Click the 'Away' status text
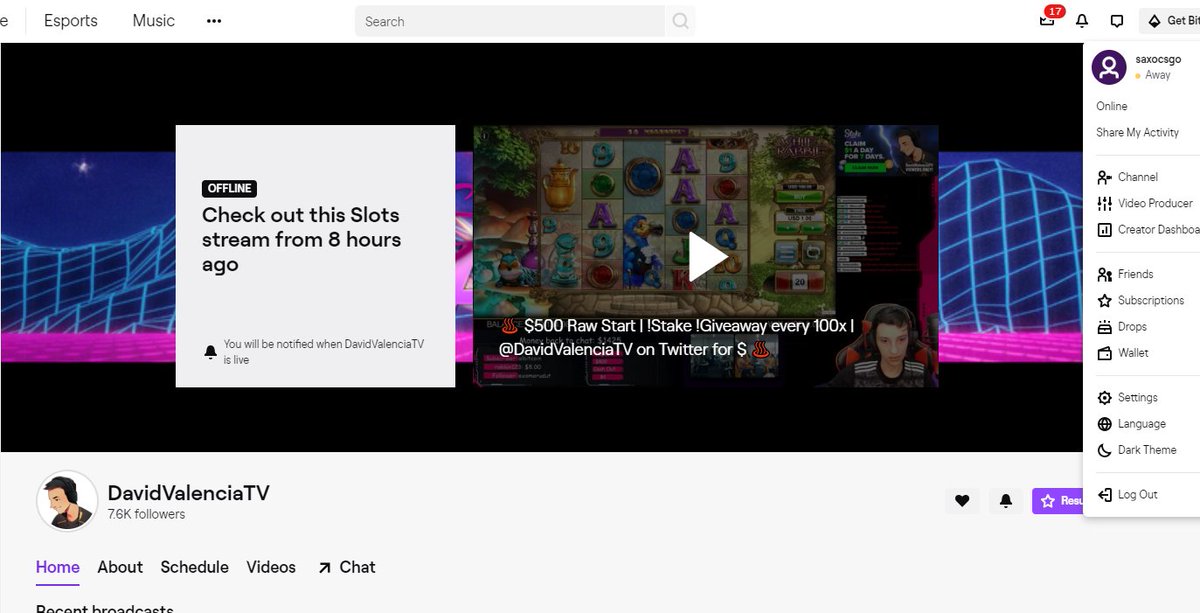The width and height of the screenshot is (1200, 613). (x=1158, y=75)
